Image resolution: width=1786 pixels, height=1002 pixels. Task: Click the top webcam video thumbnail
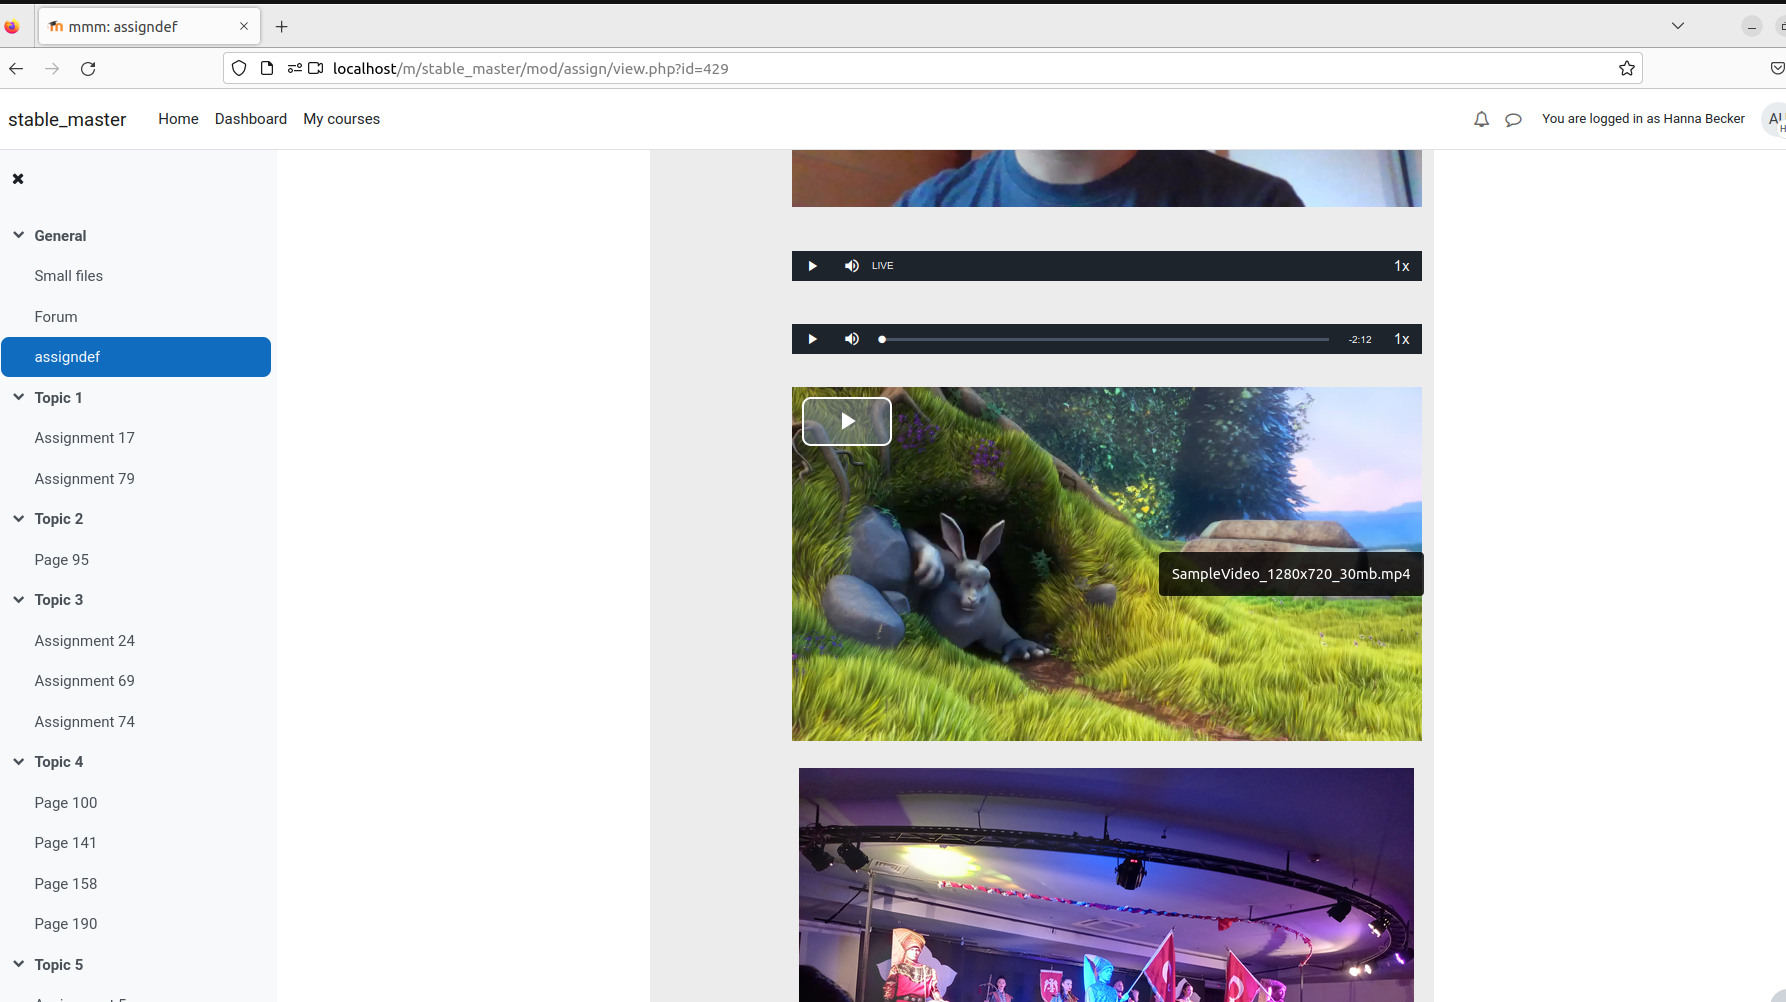click(x=1106, y=178)
